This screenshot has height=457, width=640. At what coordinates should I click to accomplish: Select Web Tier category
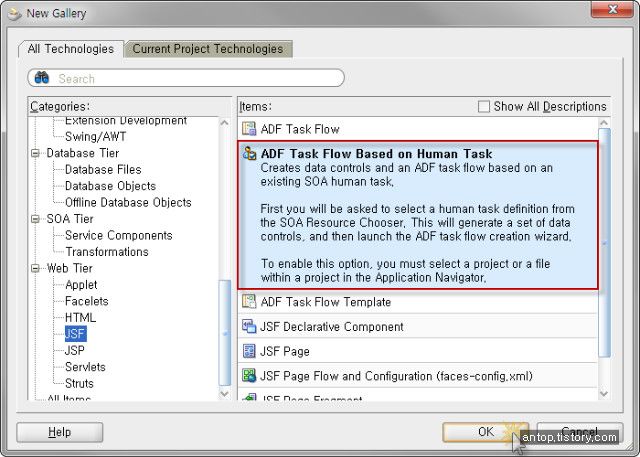(x=69, y=268)
